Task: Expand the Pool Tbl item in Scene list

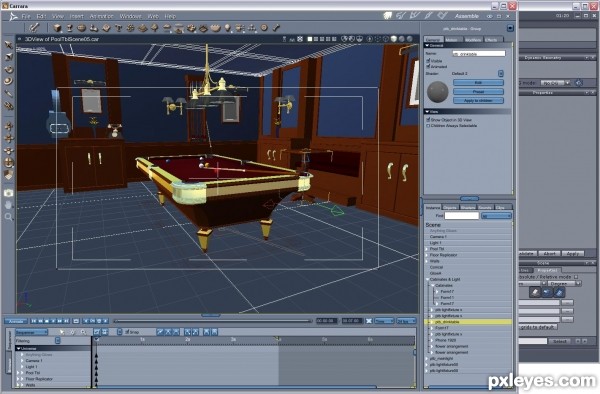Action: (427, 249)
